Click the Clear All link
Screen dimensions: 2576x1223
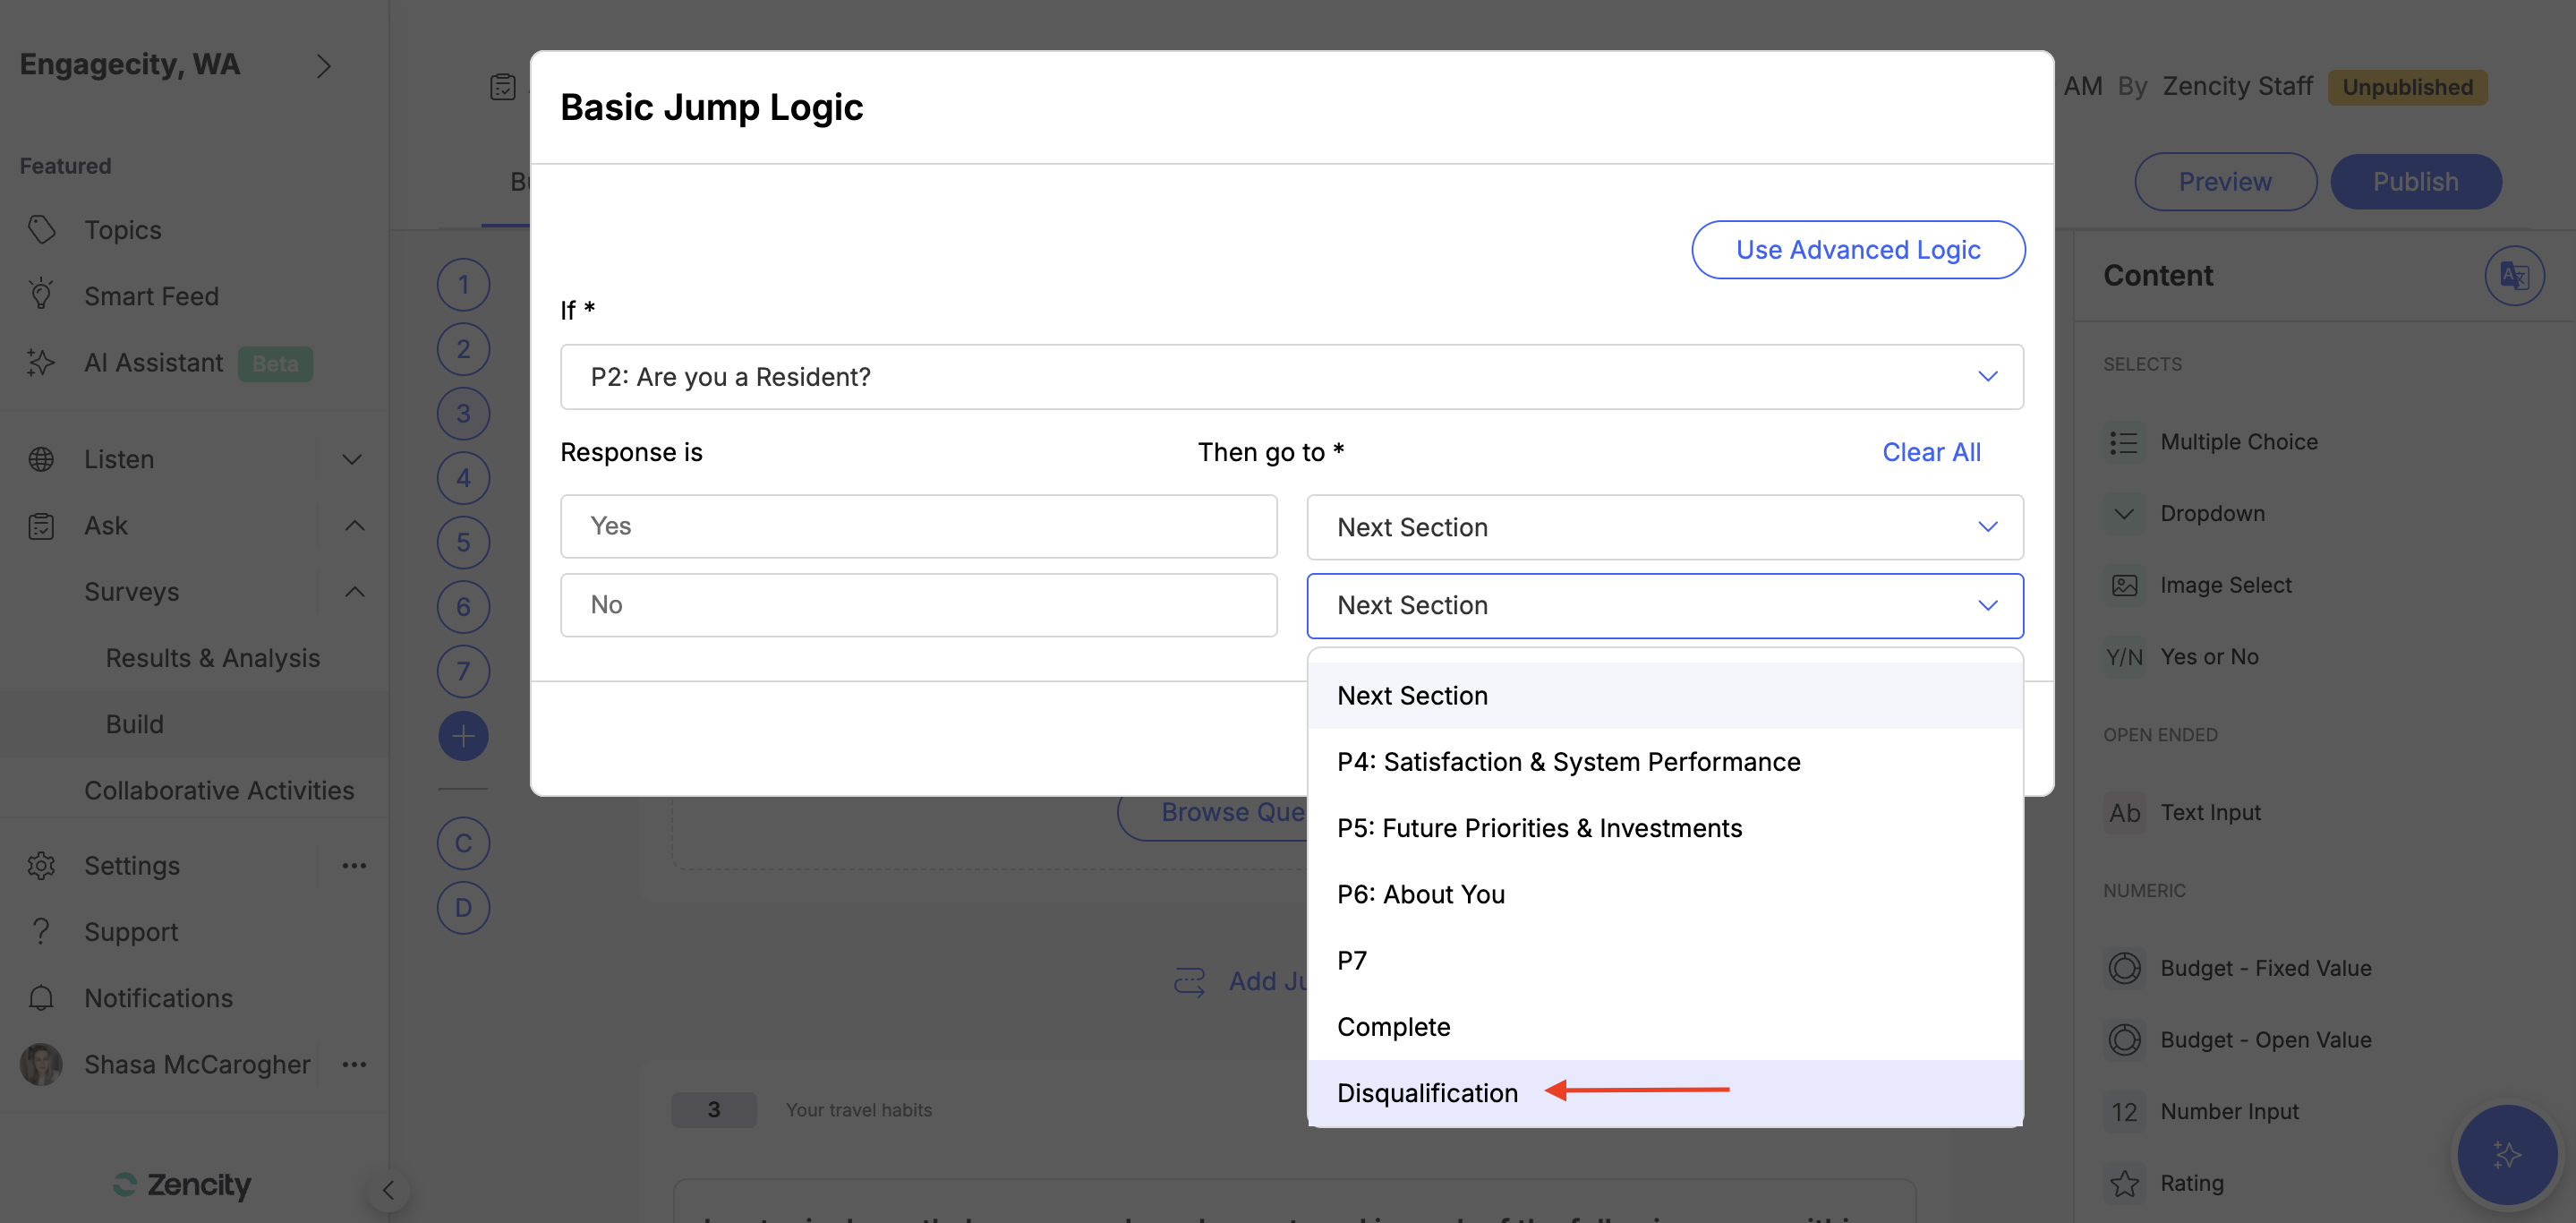[1930, 452]
